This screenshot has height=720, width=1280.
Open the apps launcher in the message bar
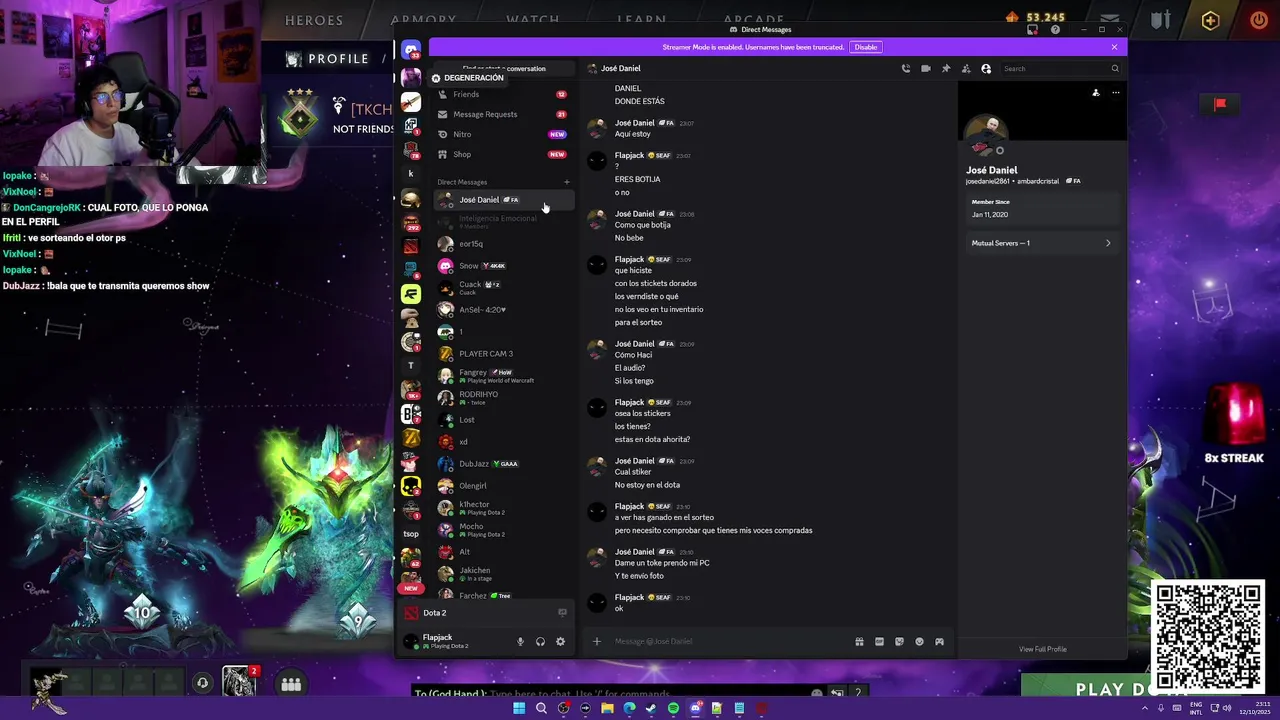coord(939,642)
